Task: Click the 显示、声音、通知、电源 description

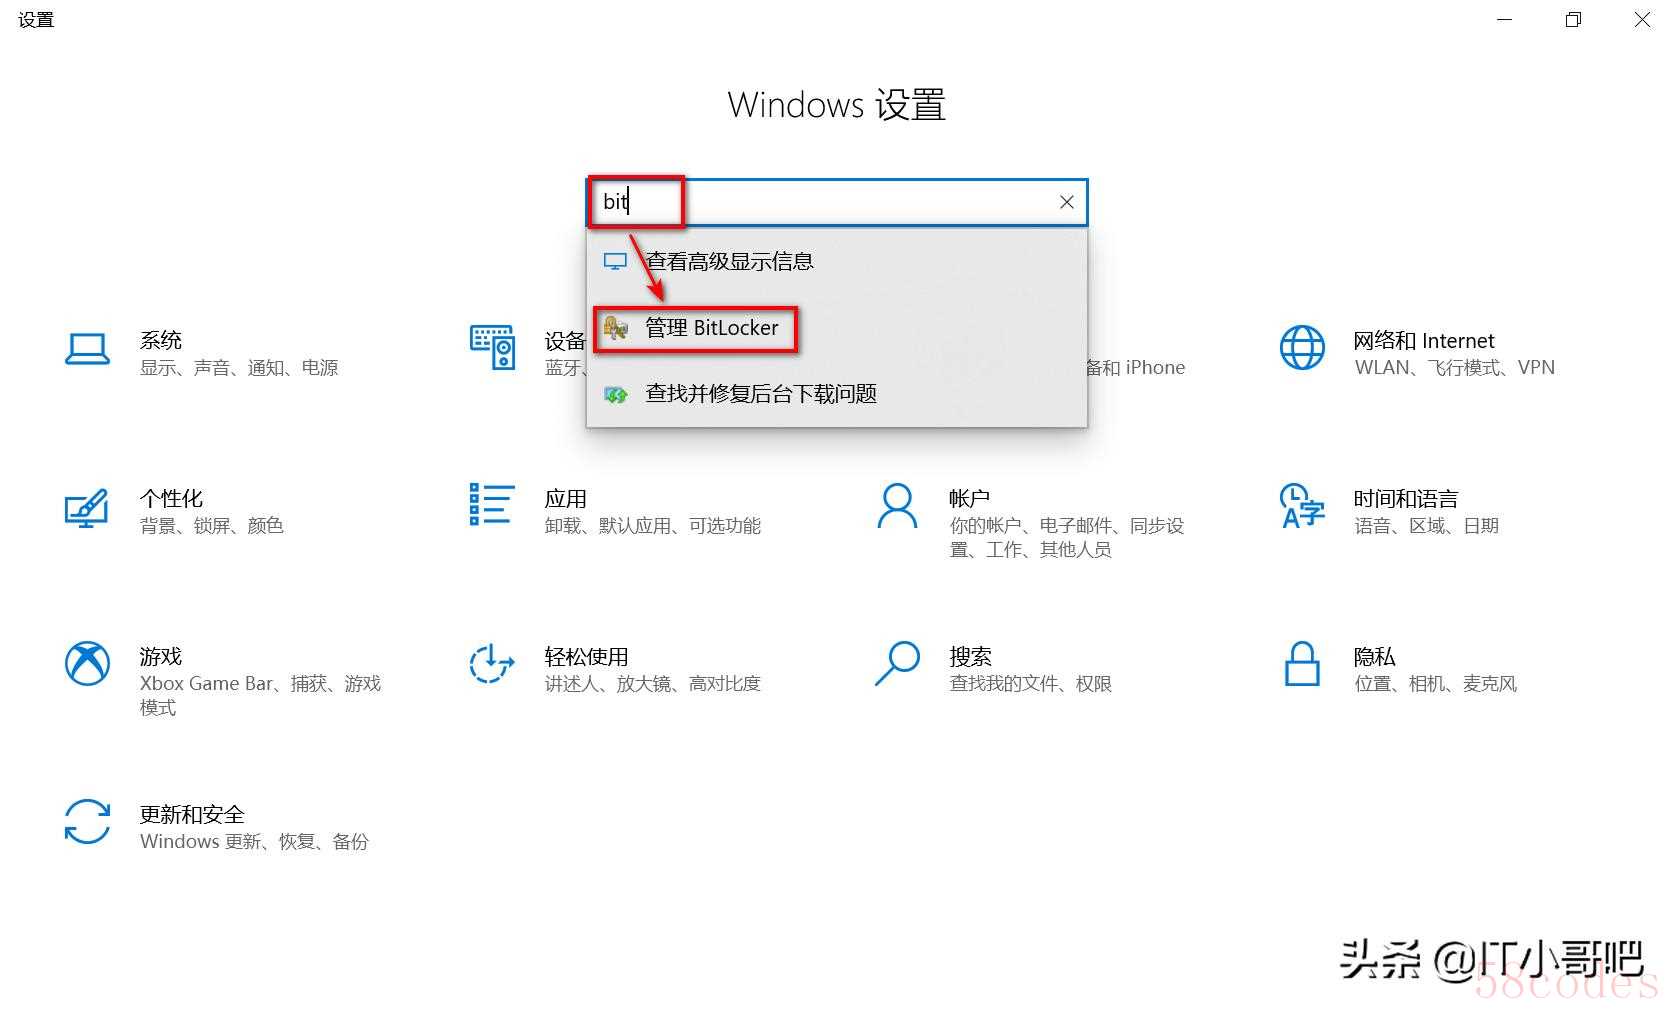Action: click(x=239, y=368)
